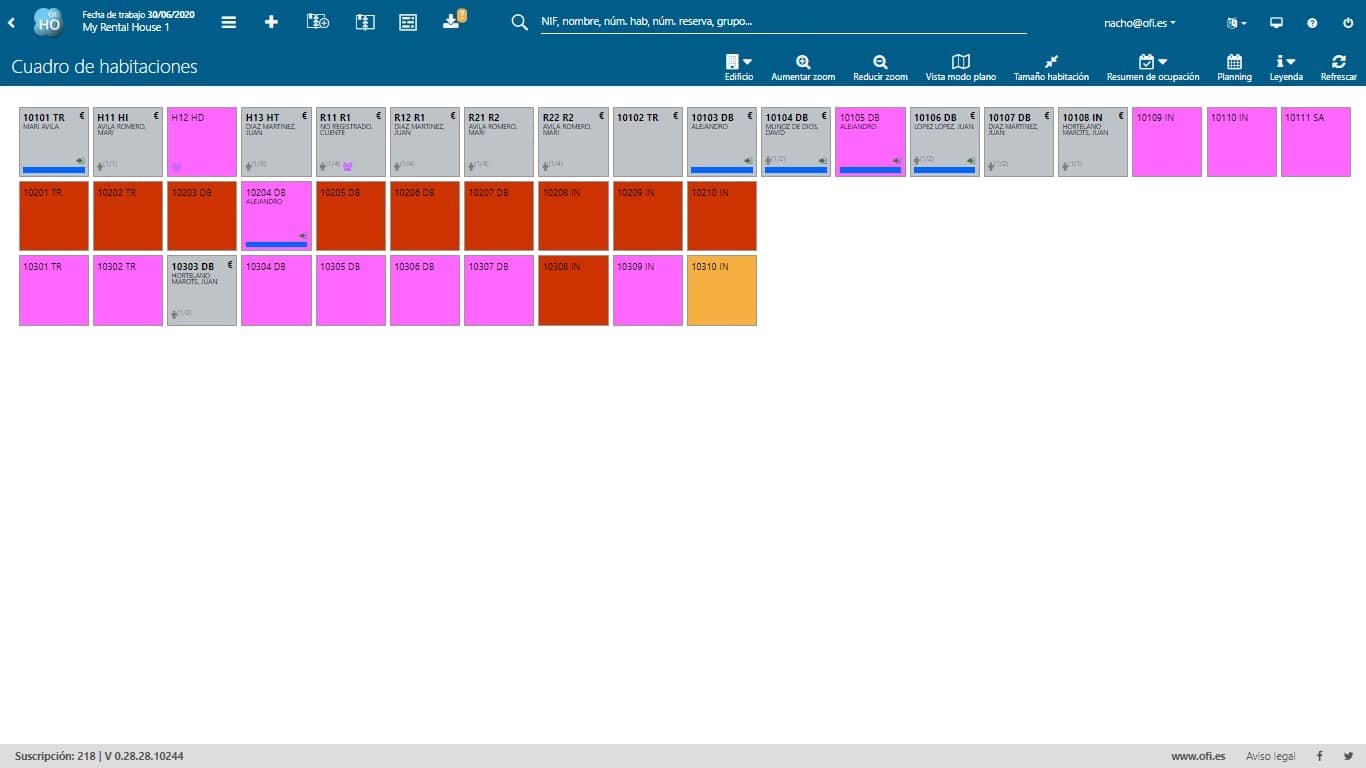The height and width of the screenshot is (768, 1366).
Task: Visit the www.ofi.es link
Action: [x=1197, y=756]
